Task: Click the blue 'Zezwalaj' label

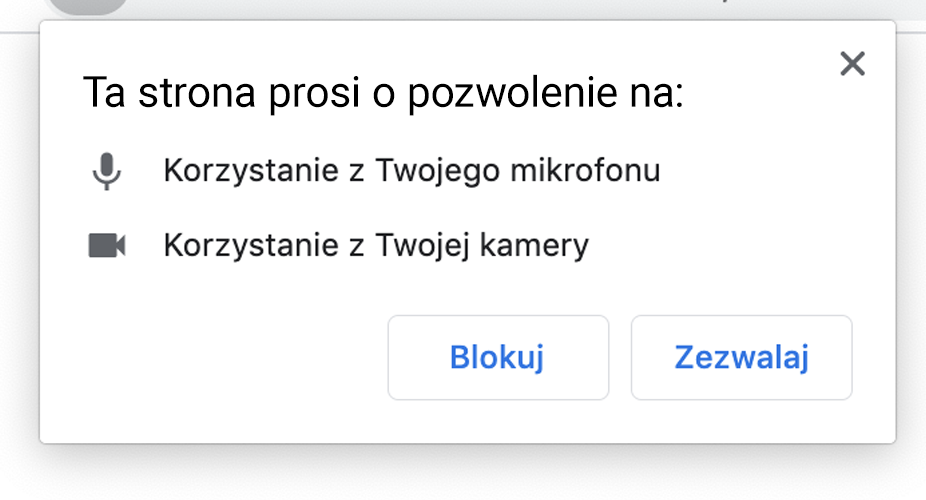Action: point(741,358)
